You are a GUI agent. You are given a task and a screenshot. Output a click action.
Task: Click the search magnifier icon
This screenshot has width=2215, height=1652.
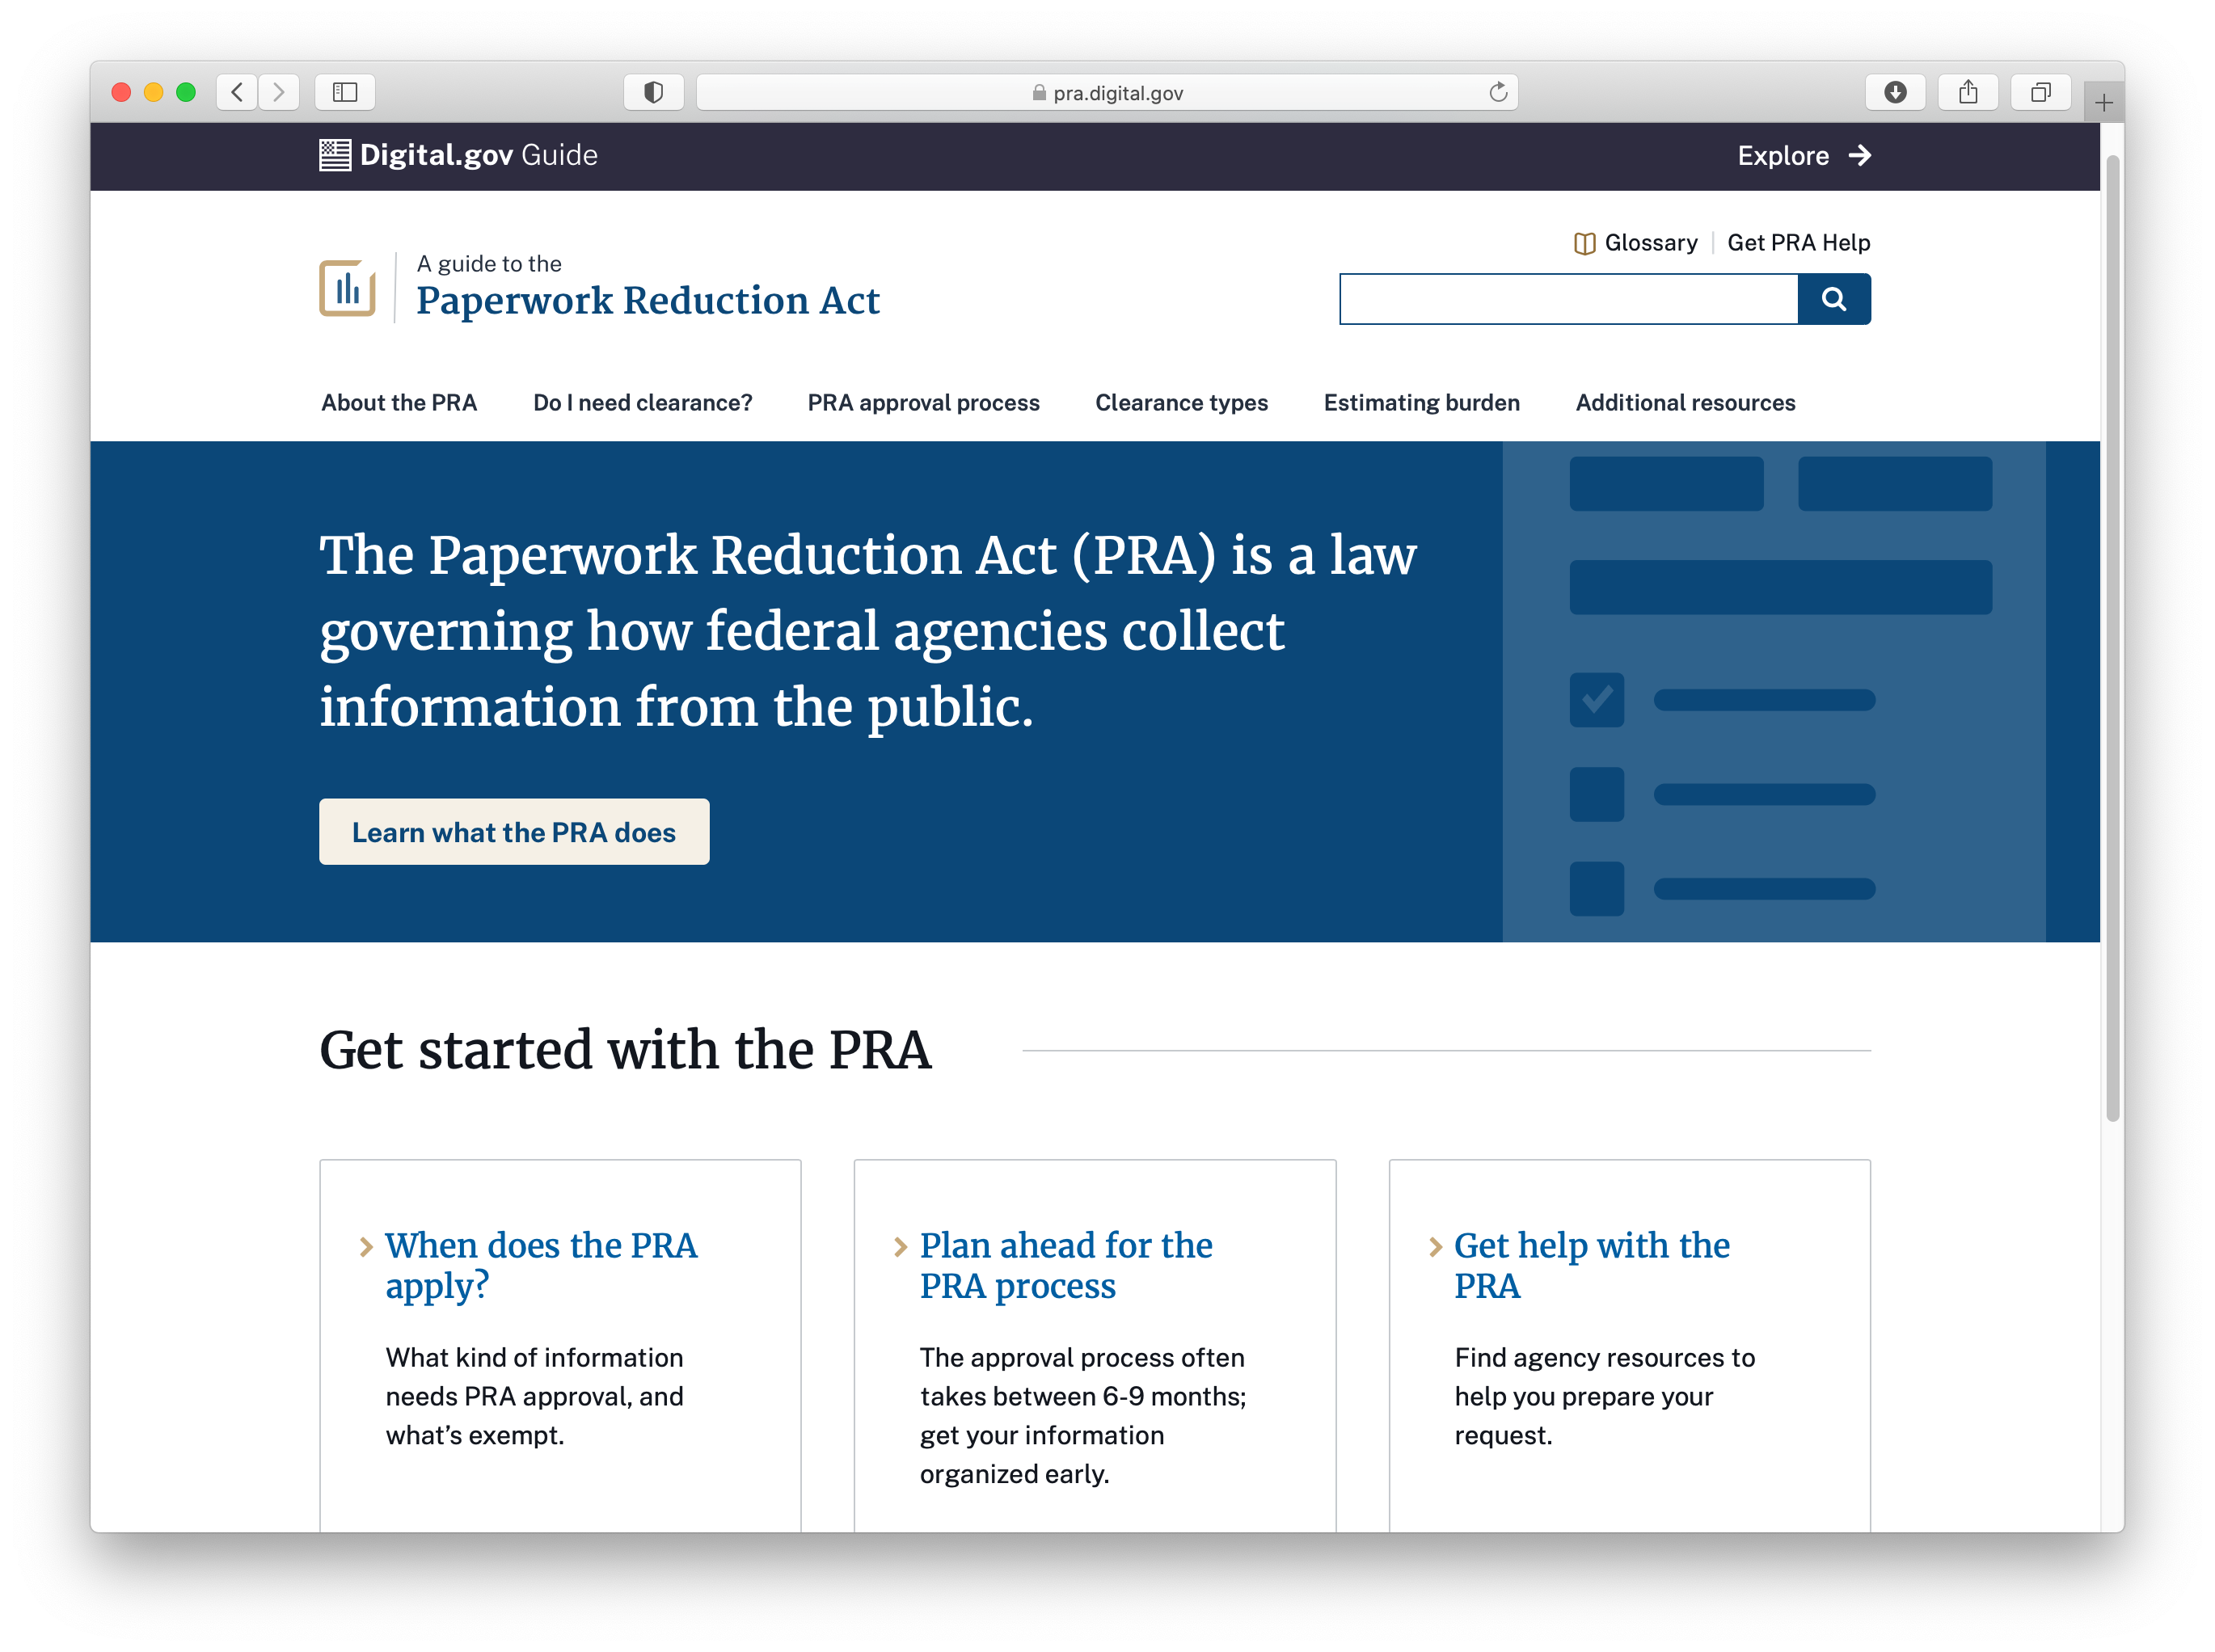pyautogui.click(x=1833, y=298)
